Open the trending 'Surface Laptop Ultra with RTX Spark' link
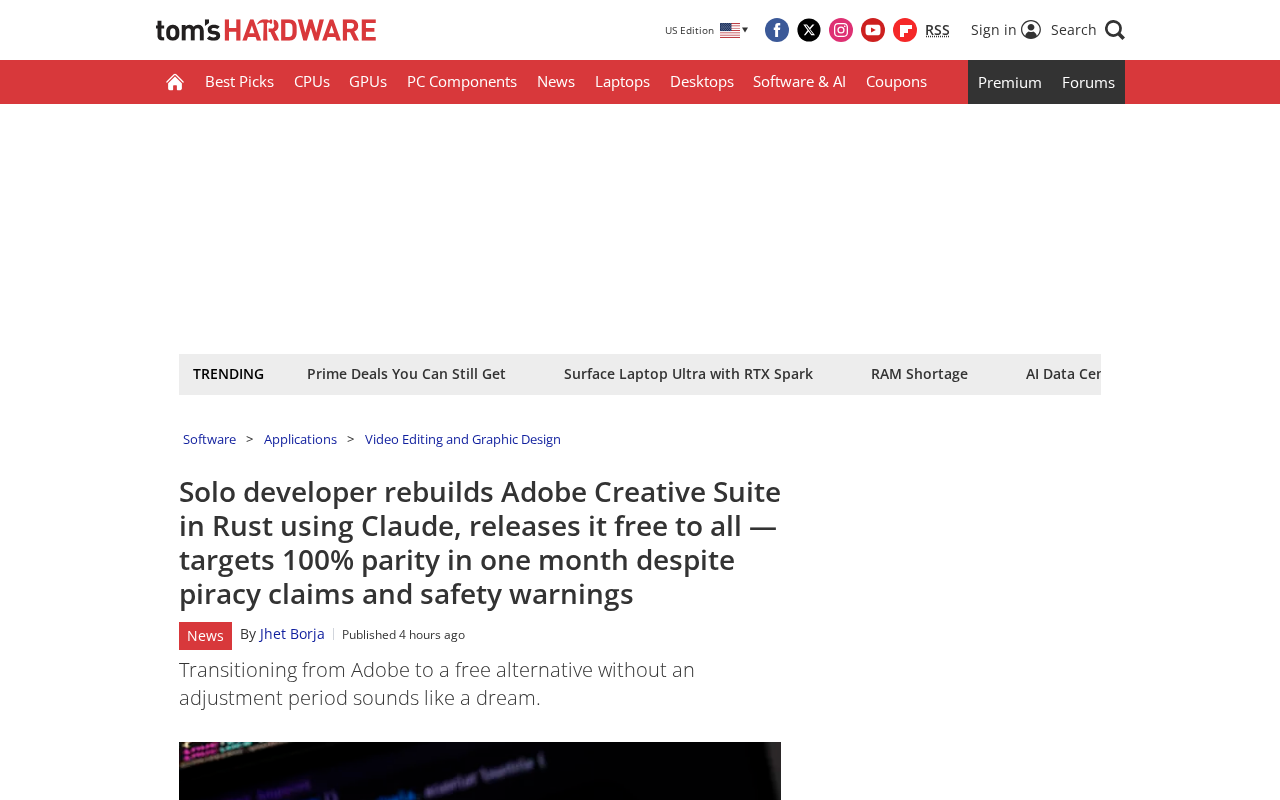Viewport: 1280px width, 800px height. click(688, 374)
